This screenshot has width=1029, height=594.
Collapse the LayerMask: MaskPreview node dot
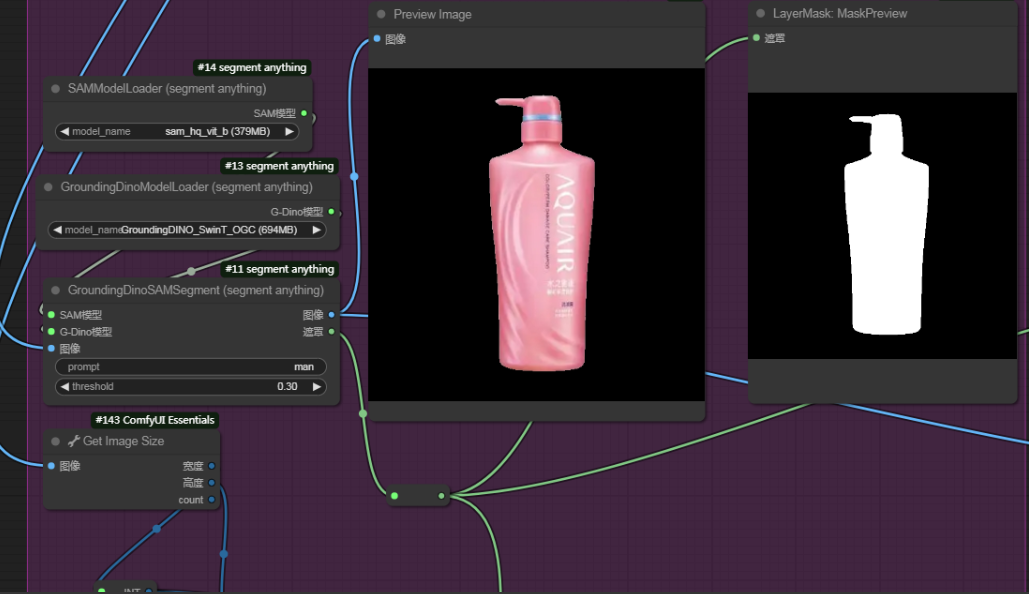point(761,13)
